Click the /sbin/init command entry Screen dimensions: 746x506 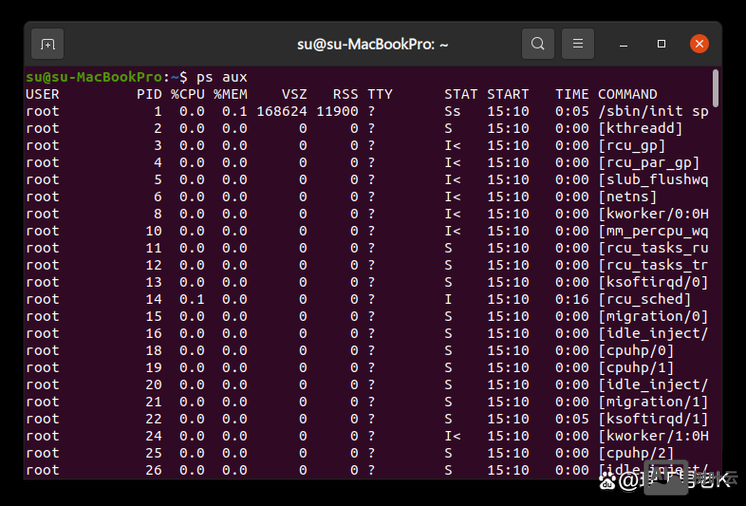[x=653, y=111]
